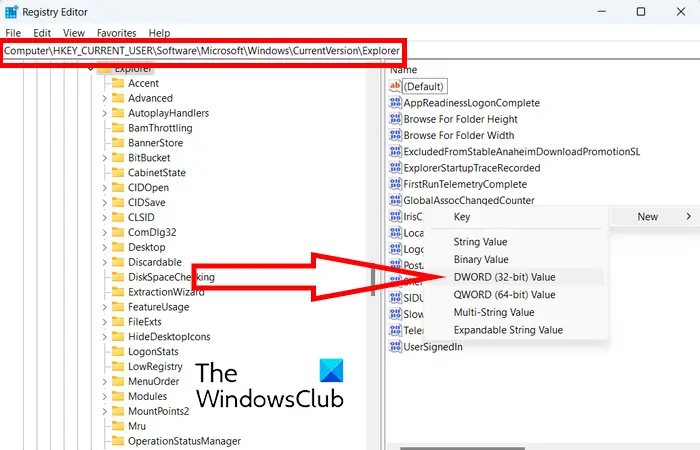Expand the AutoplayHandlers key
Viewport: 700px width, 450px height.
pyautogui.click(x=104, y=113)
